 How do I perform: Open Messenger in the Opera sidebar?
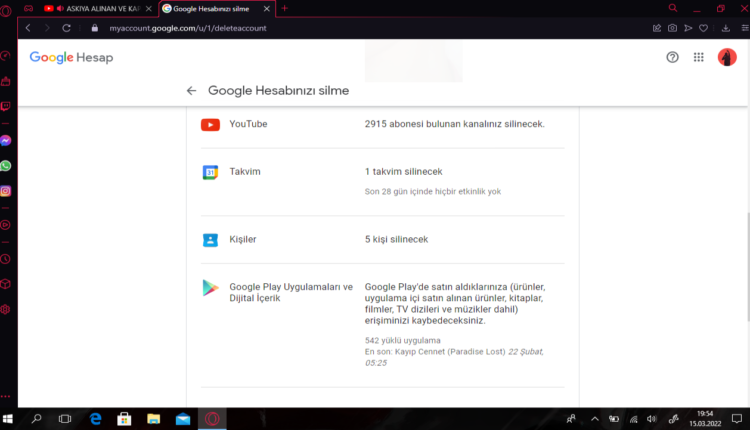click(6, 141)
